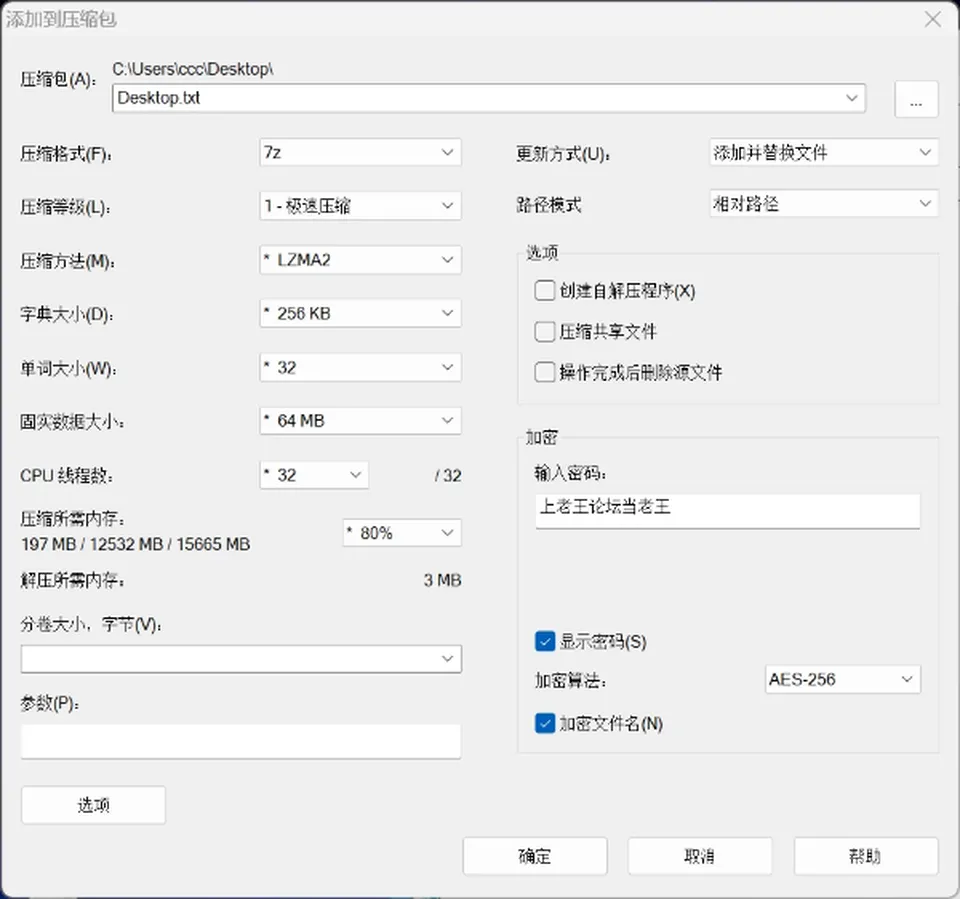Open the archive name Desktop.txt dropdown
The width and height of the screenshot is (960, 899).
tap(489, 98)
